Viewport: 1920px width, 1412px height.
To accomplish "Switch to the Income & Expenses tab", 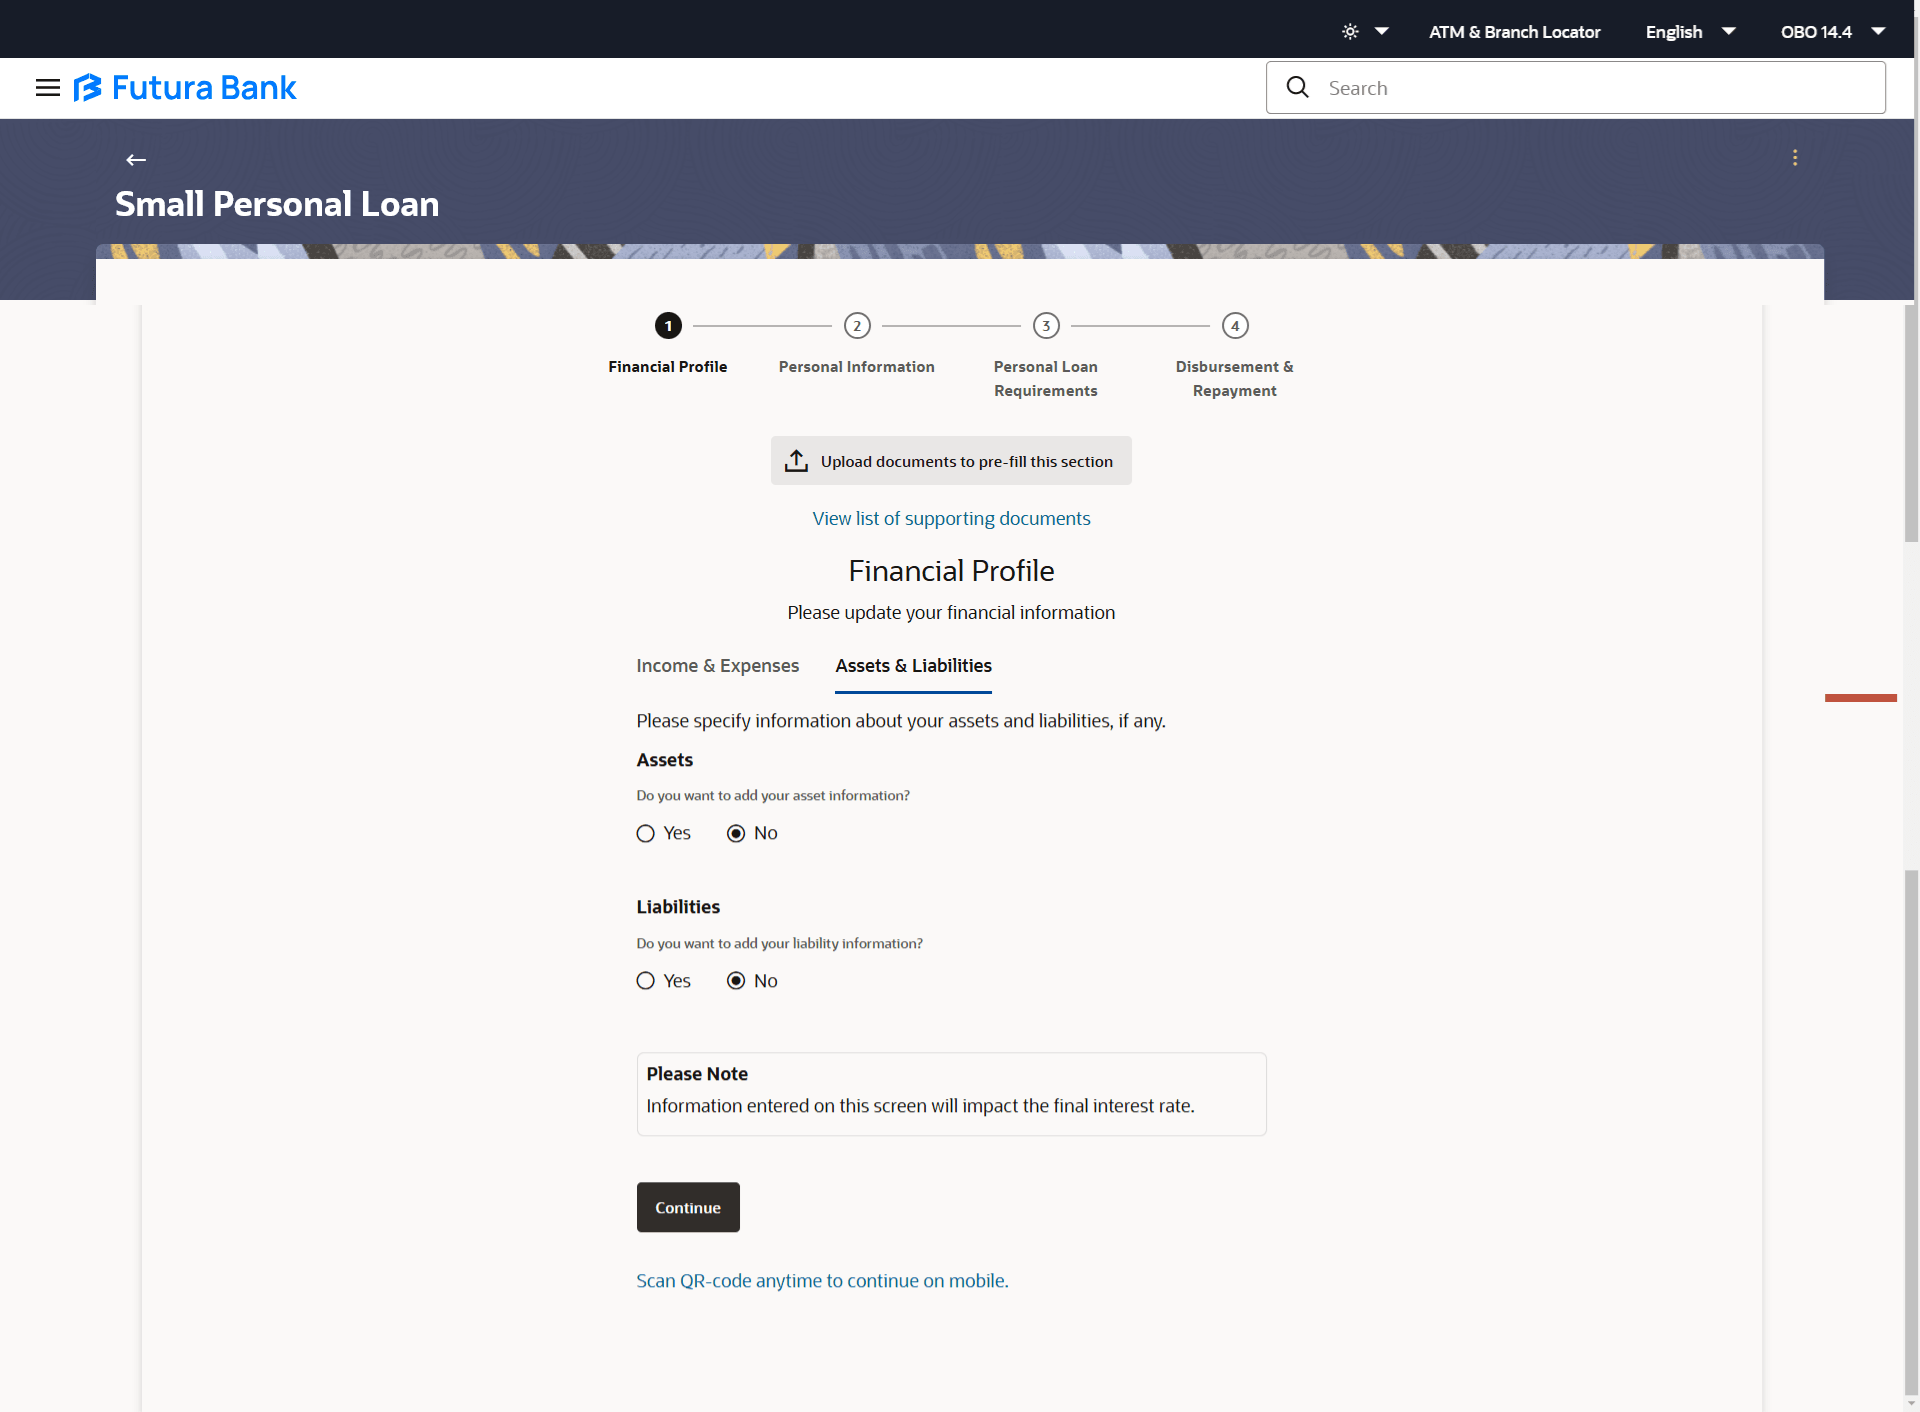I will coord(717,666).
